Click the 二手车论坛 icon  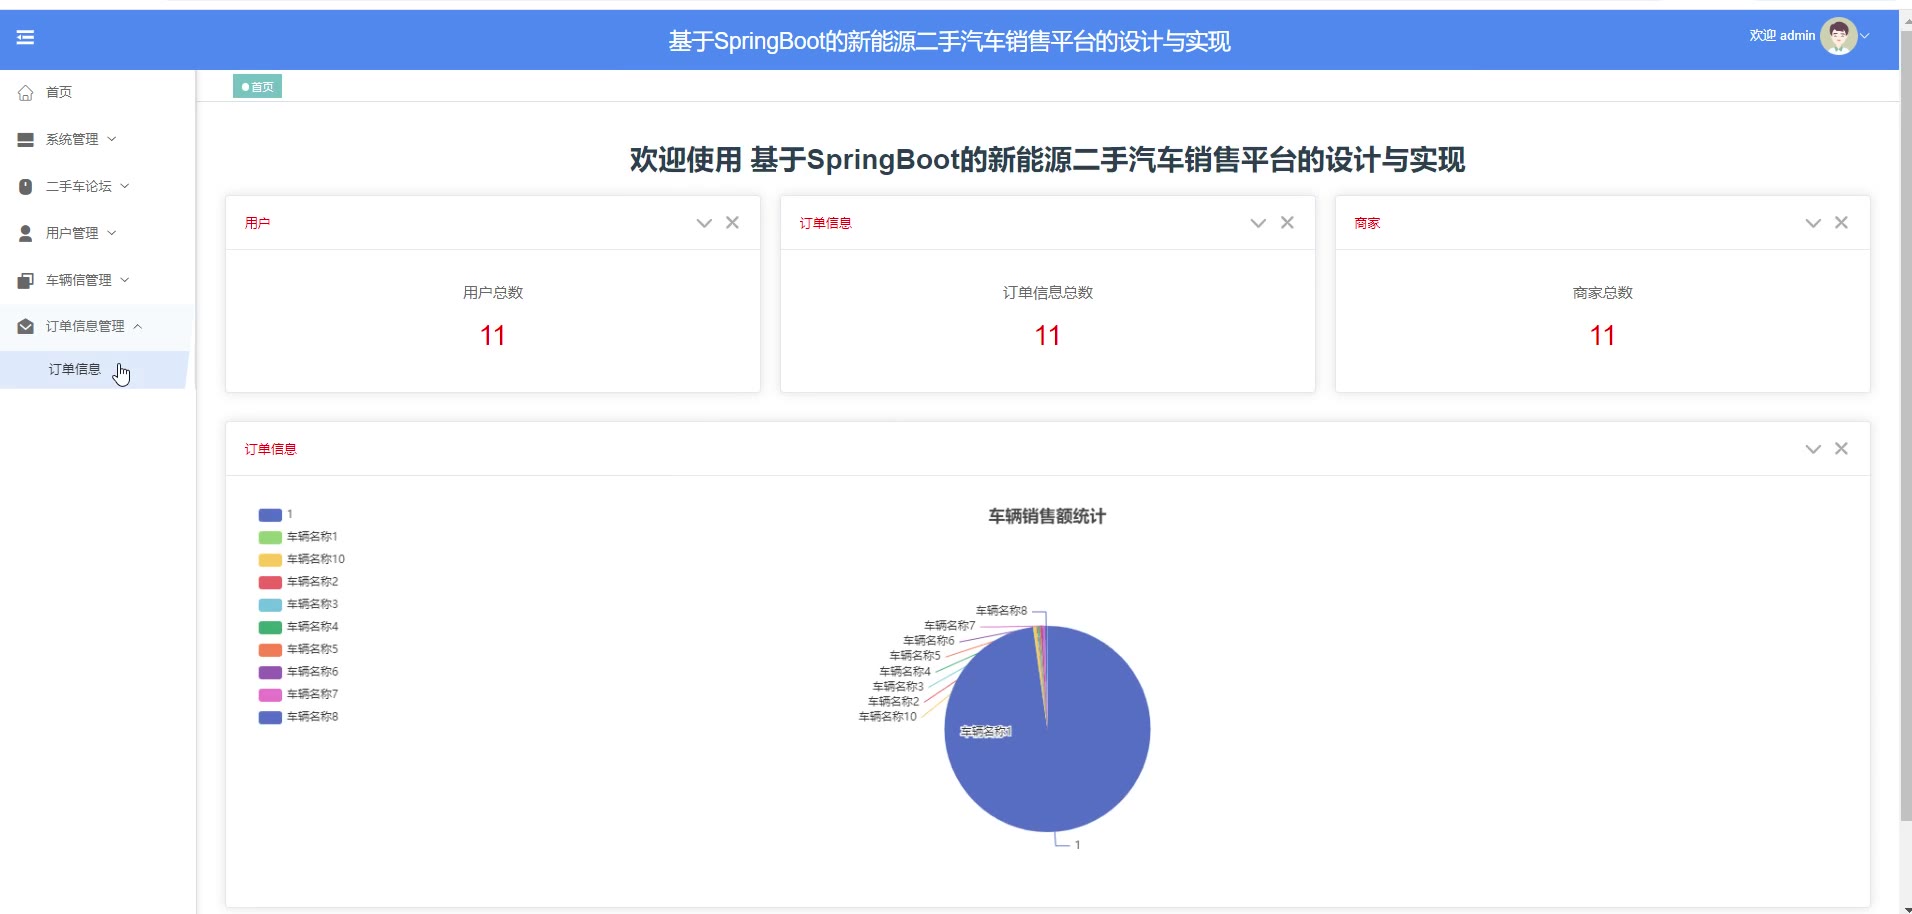click(26, 186)
